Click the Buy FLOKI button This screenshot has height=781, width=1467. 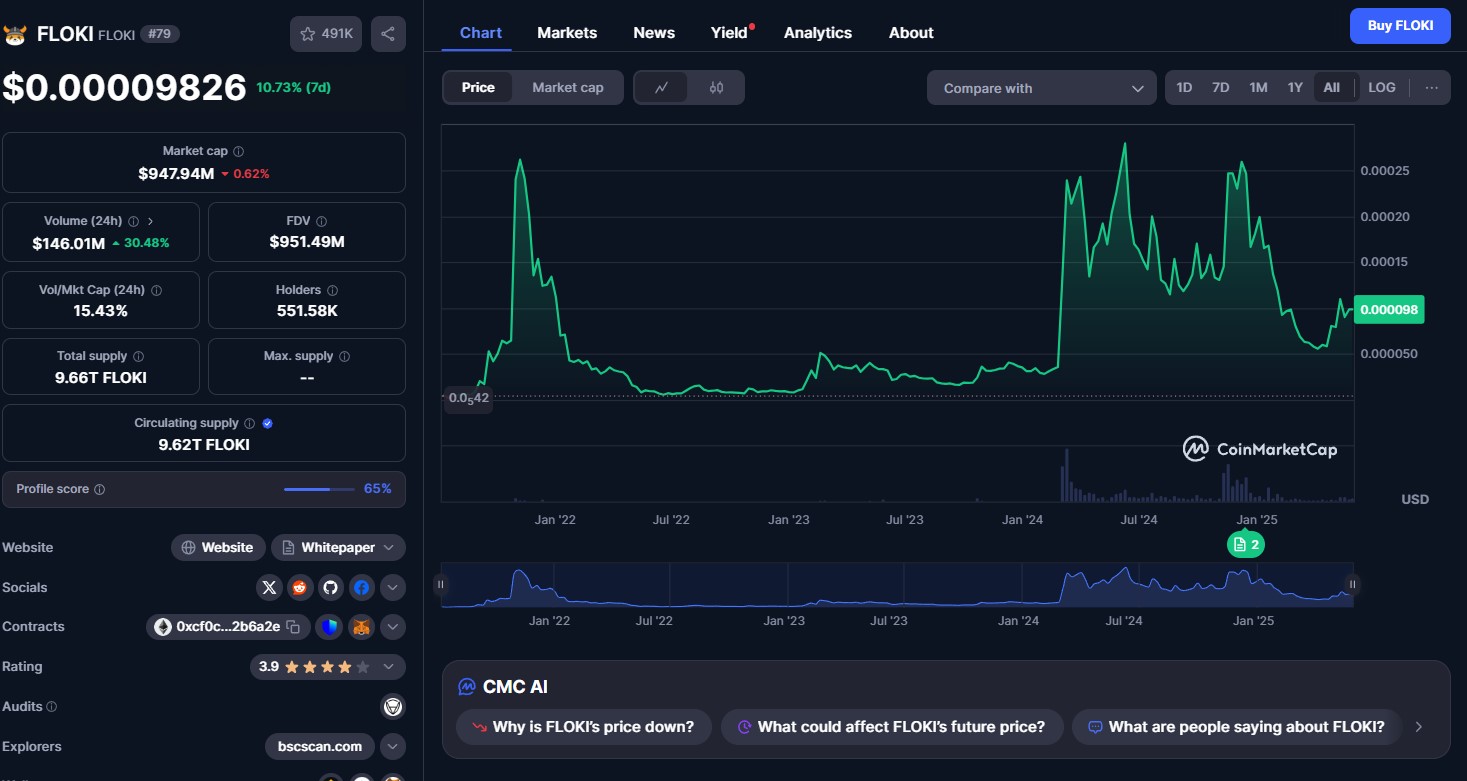(1400, 26)
